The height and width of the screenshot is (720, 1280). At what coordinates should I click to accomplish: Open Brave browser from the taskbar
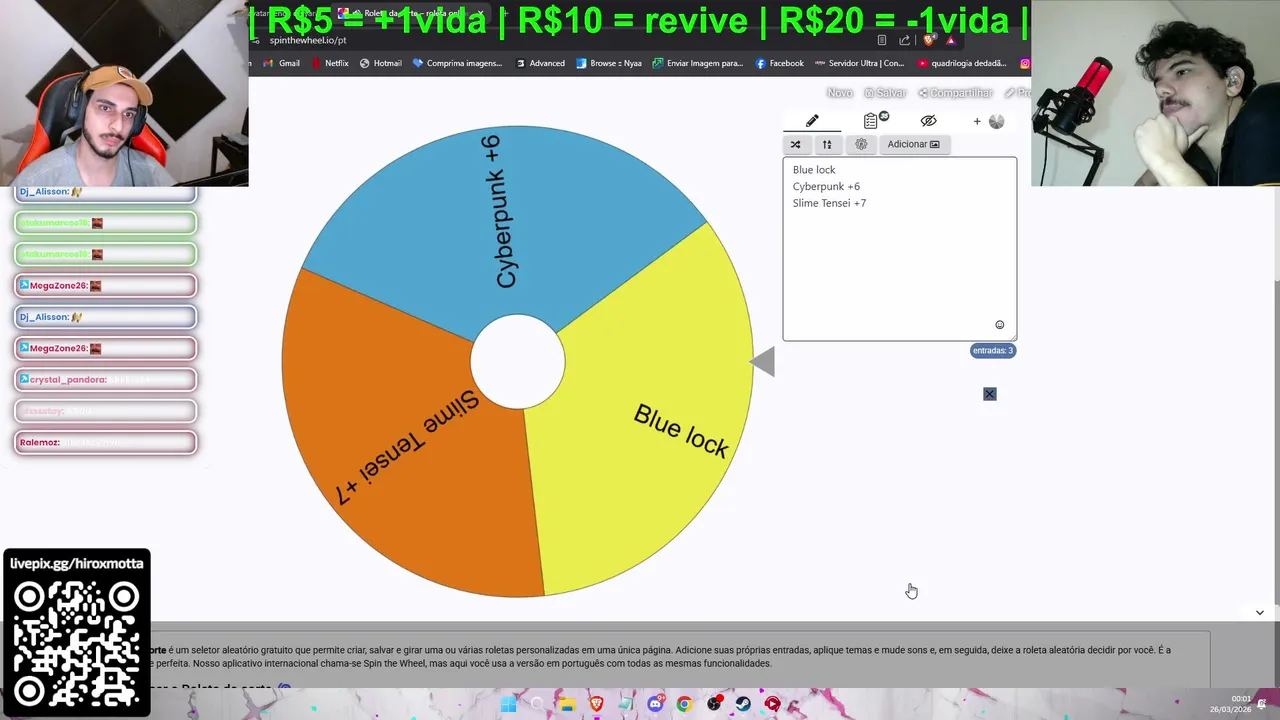coord(596,704)
